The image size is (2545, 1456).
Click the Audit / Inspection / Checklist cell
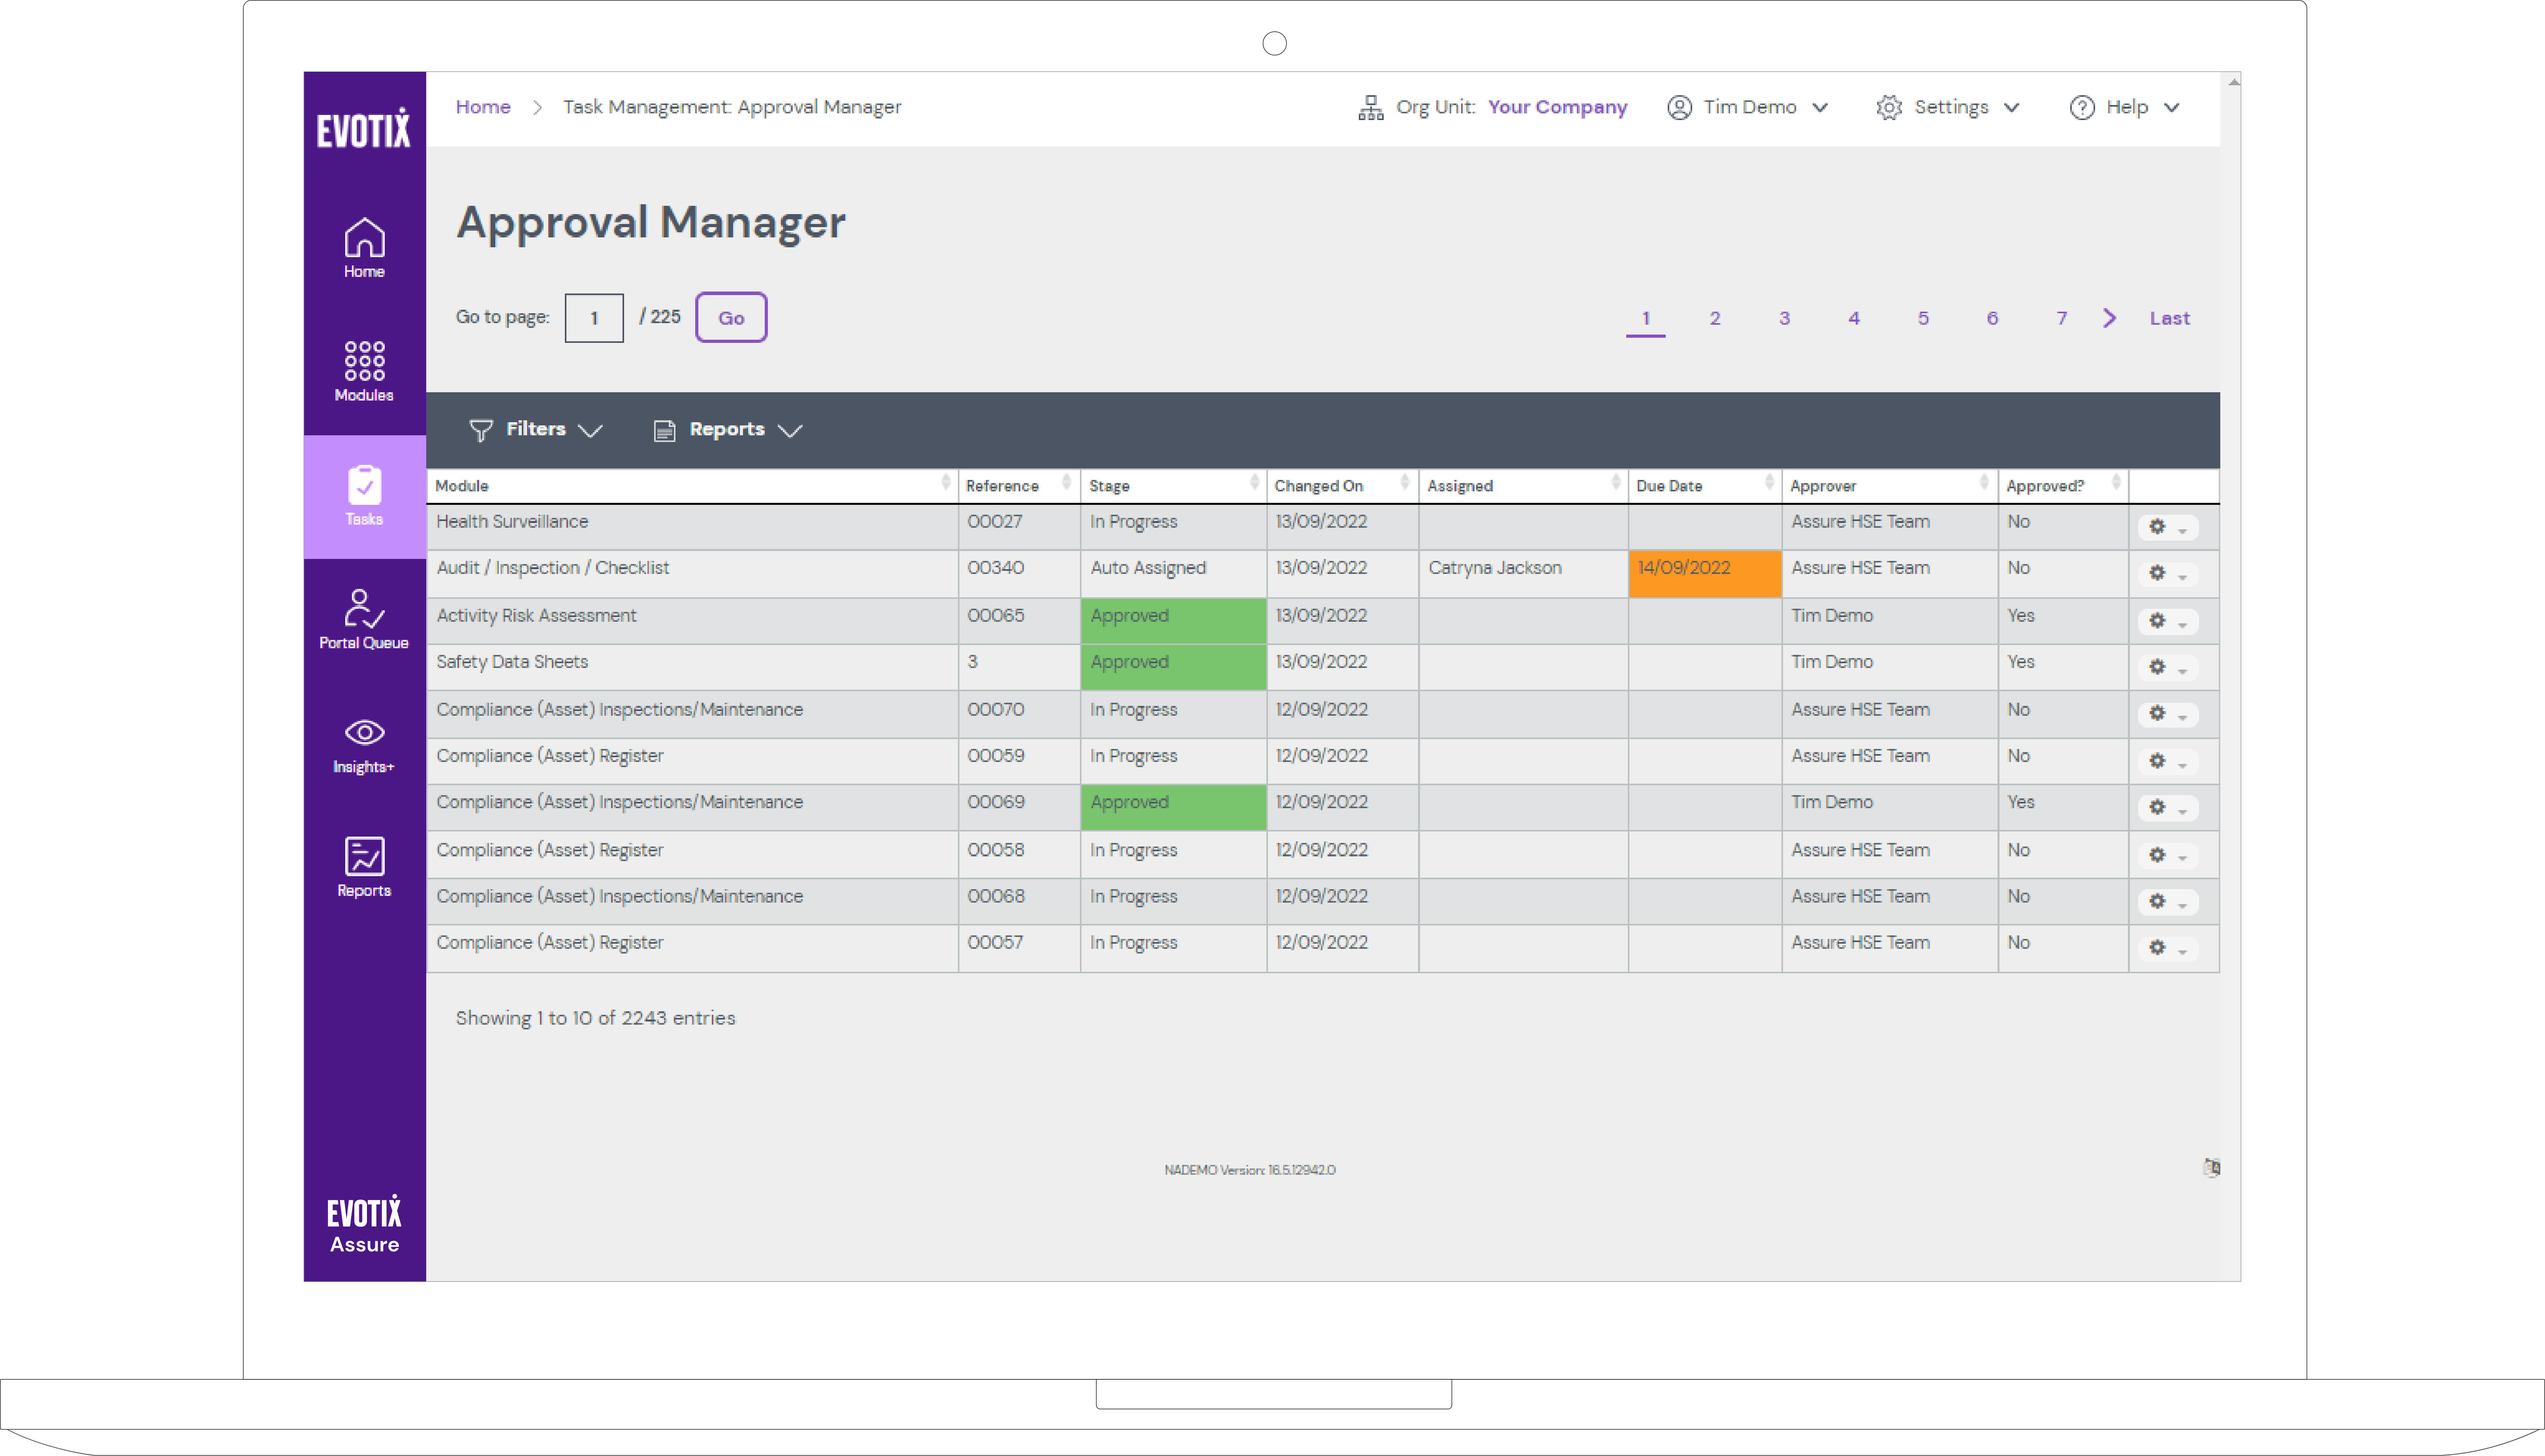tap(692, 573)
